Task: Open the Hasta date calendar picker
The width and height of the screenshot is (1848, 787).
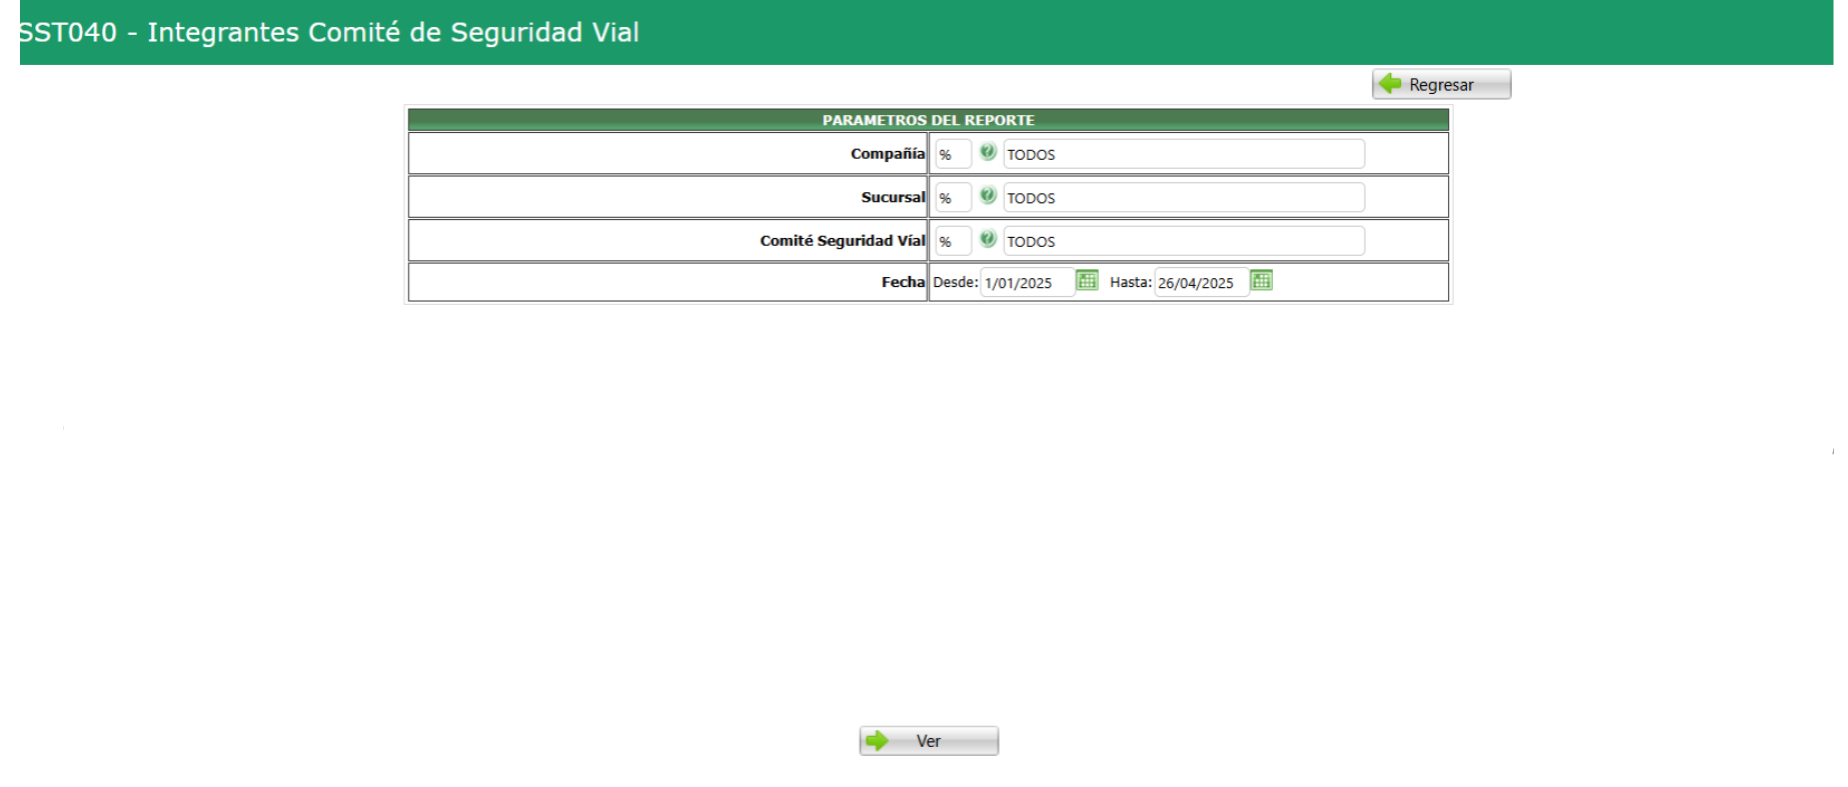Action: pos(1262,281)
